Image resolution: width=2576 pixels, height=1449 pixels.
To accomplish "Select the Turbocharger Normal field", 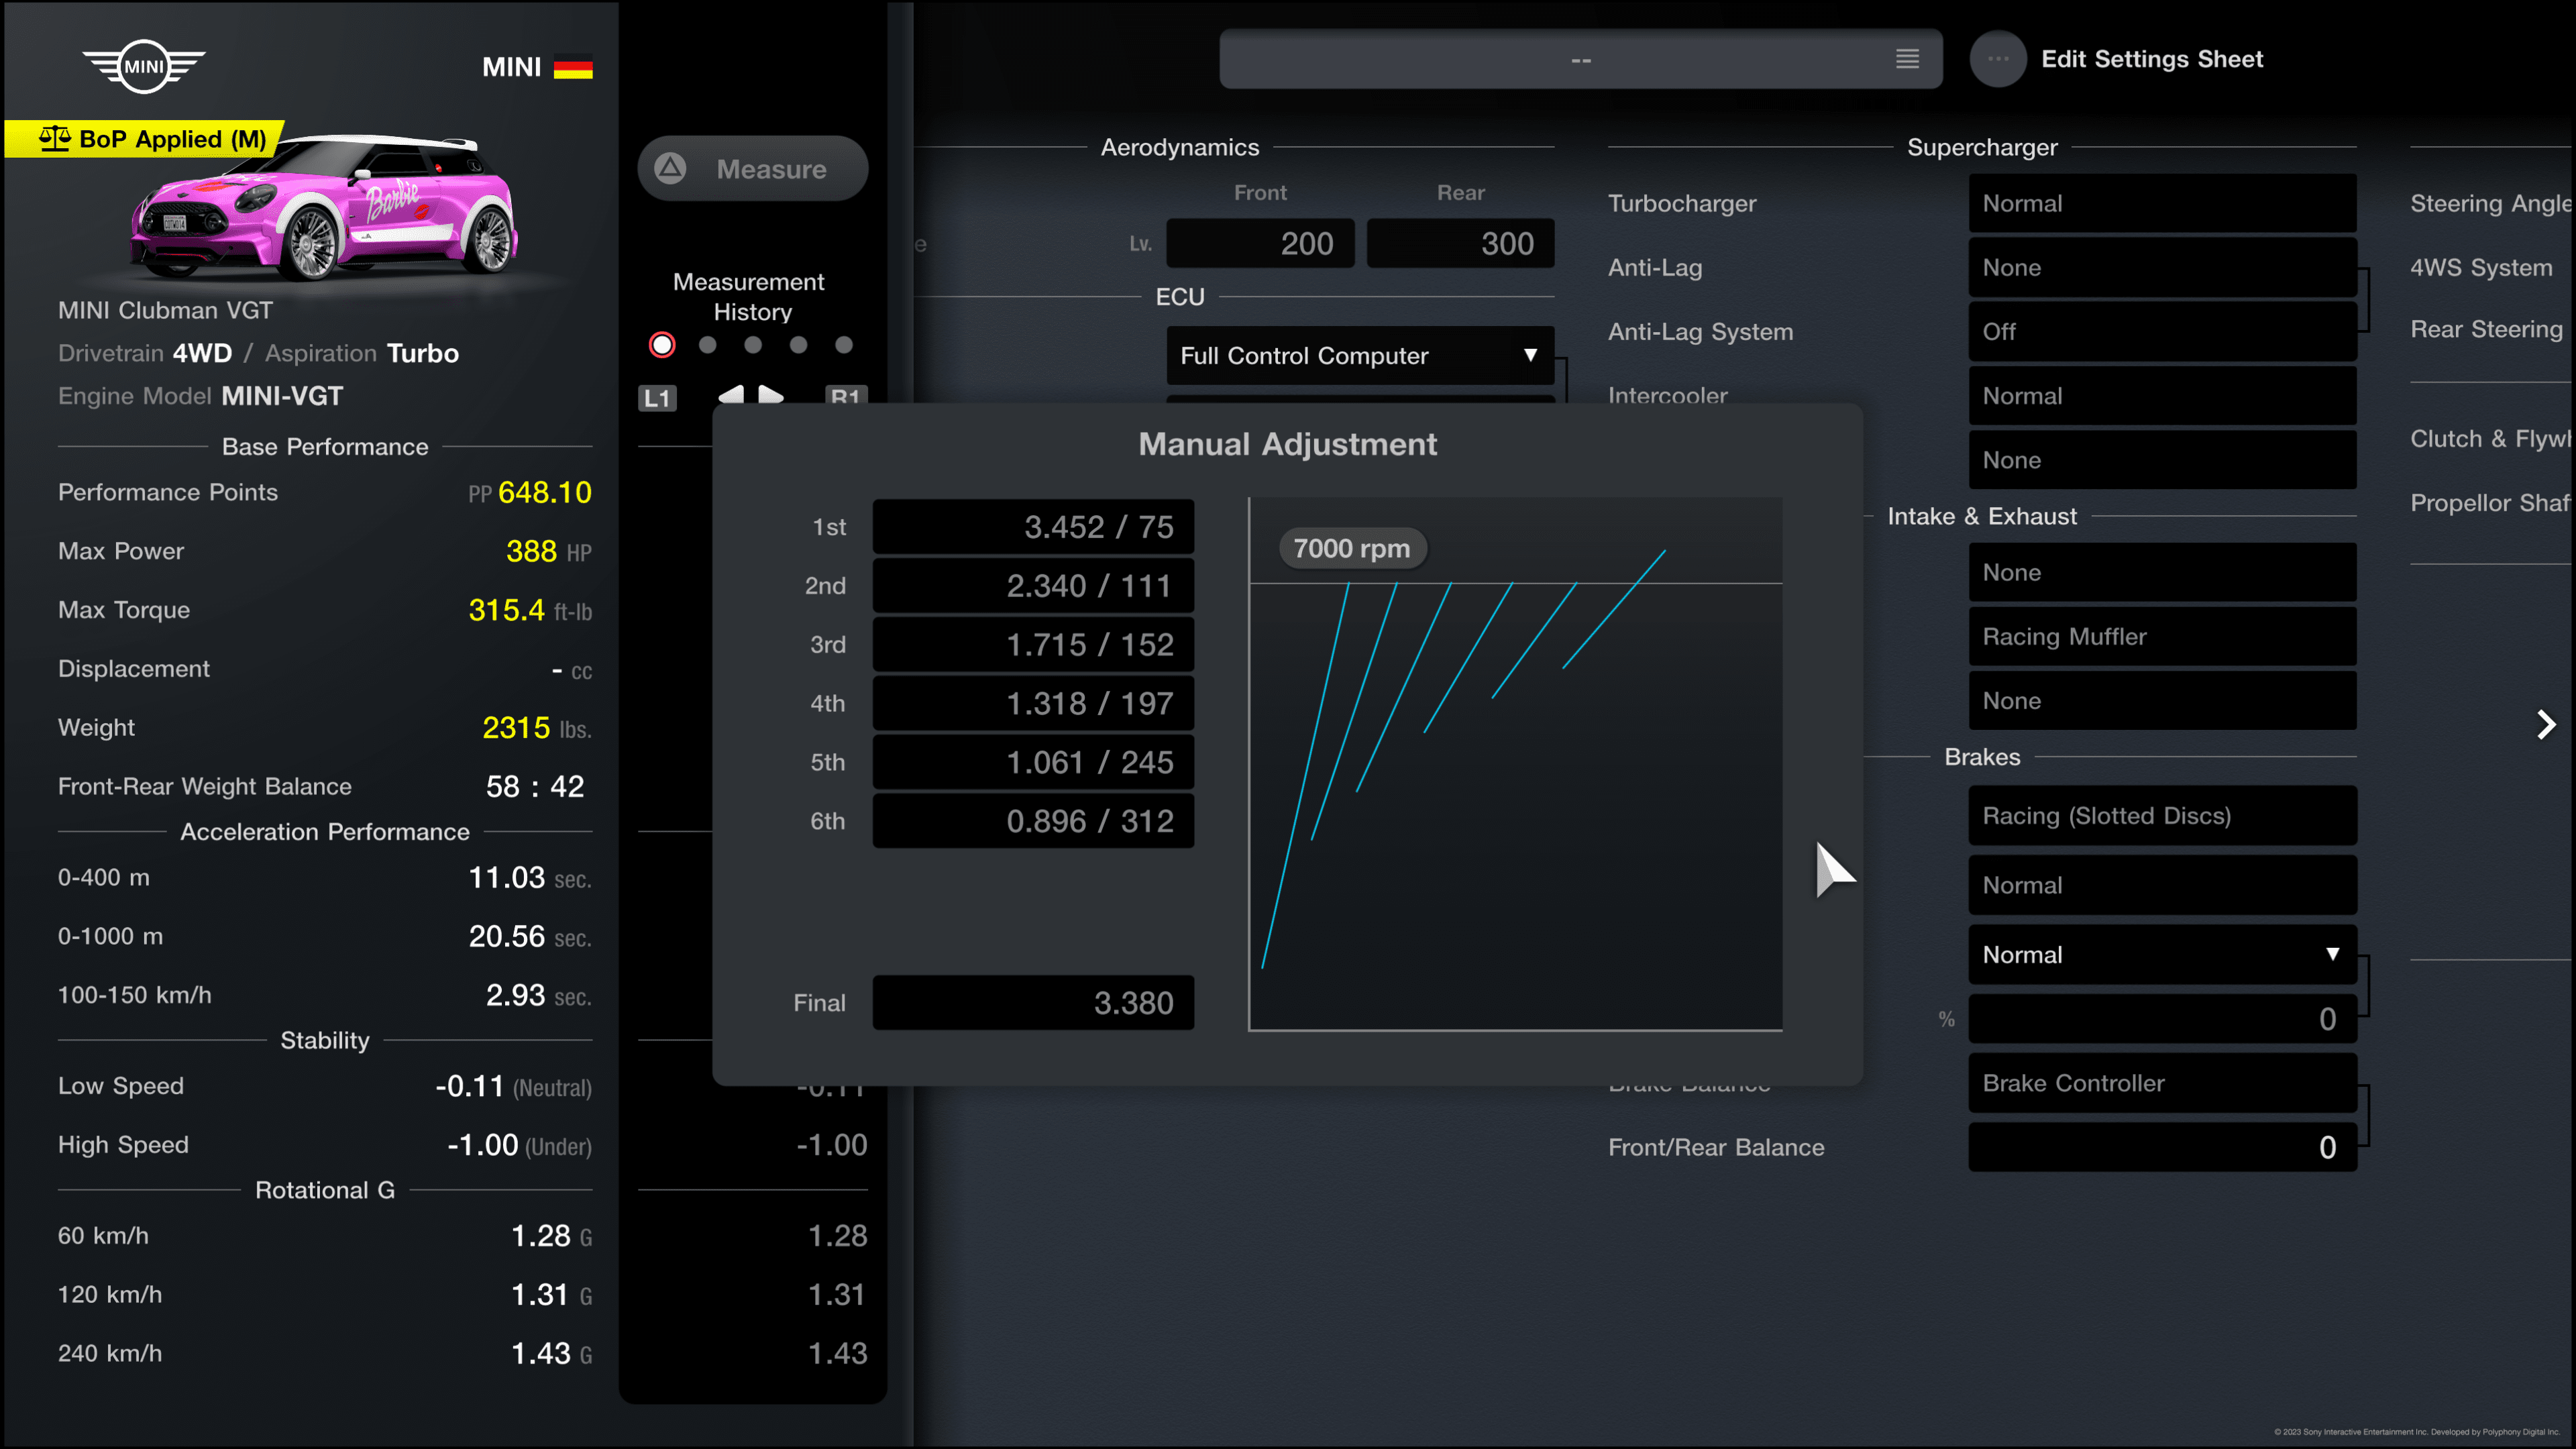I will pyautogui.click(x=2162, y=203).
